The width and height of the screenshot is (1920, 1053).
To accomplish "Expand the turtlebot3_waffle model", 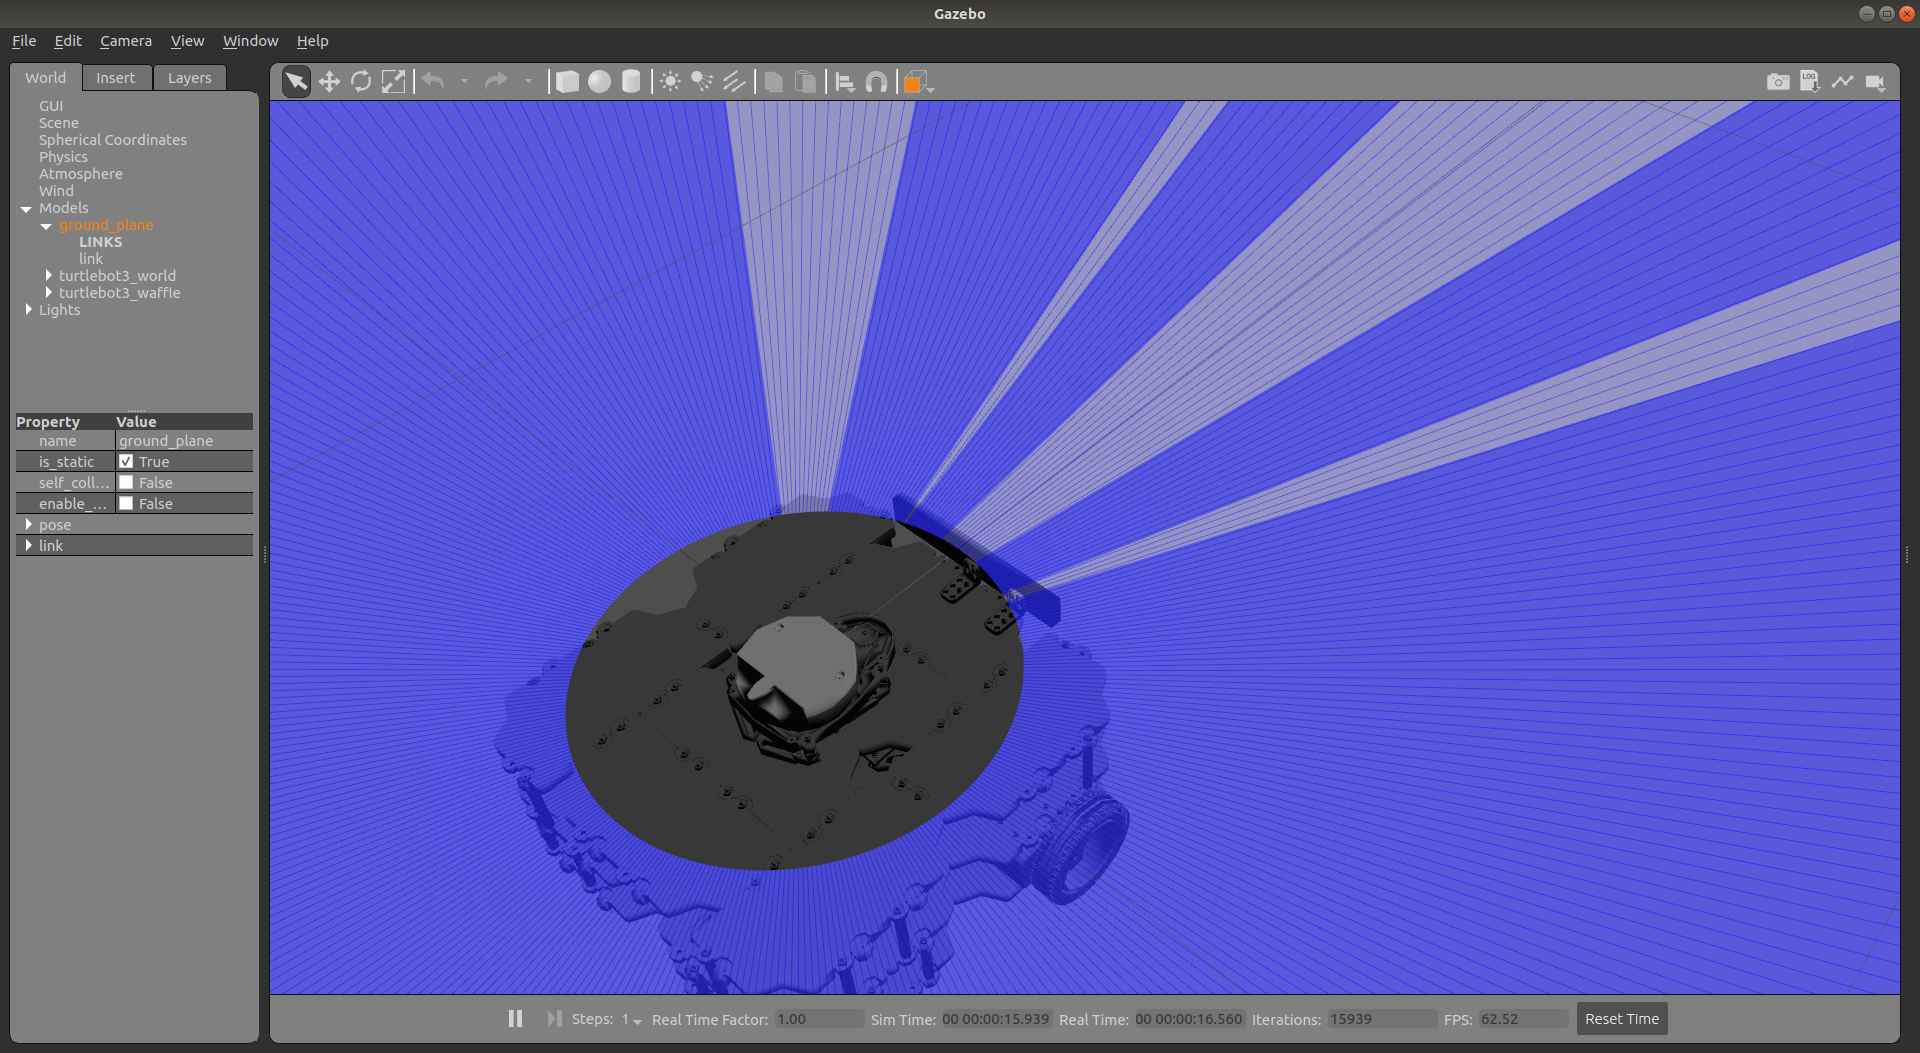I will pos(50,292).
